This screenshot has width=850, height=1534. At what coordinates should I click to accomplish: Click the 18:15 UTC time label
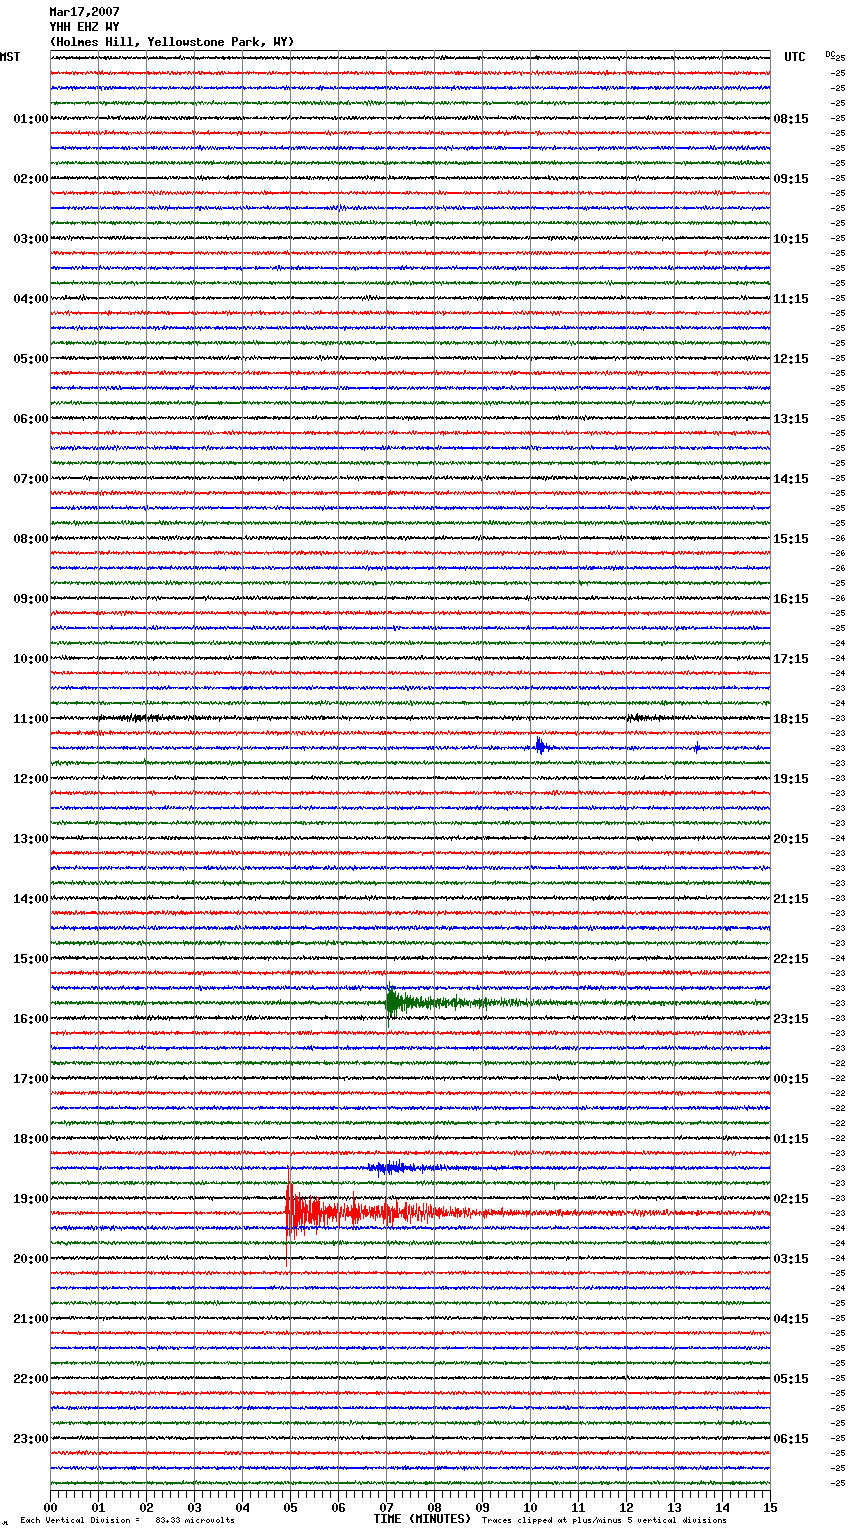tap(791, 719)
